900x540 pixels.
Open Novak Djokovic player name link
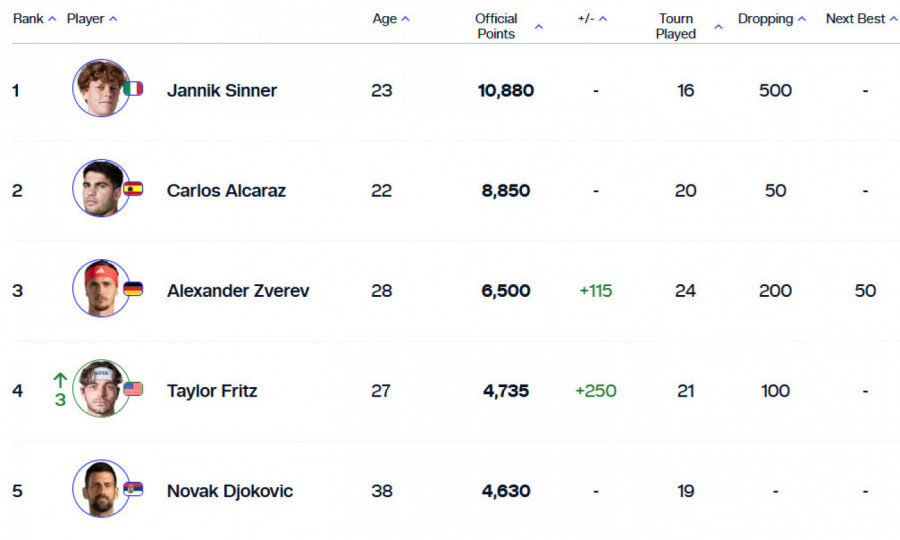[x=230, y=491]
